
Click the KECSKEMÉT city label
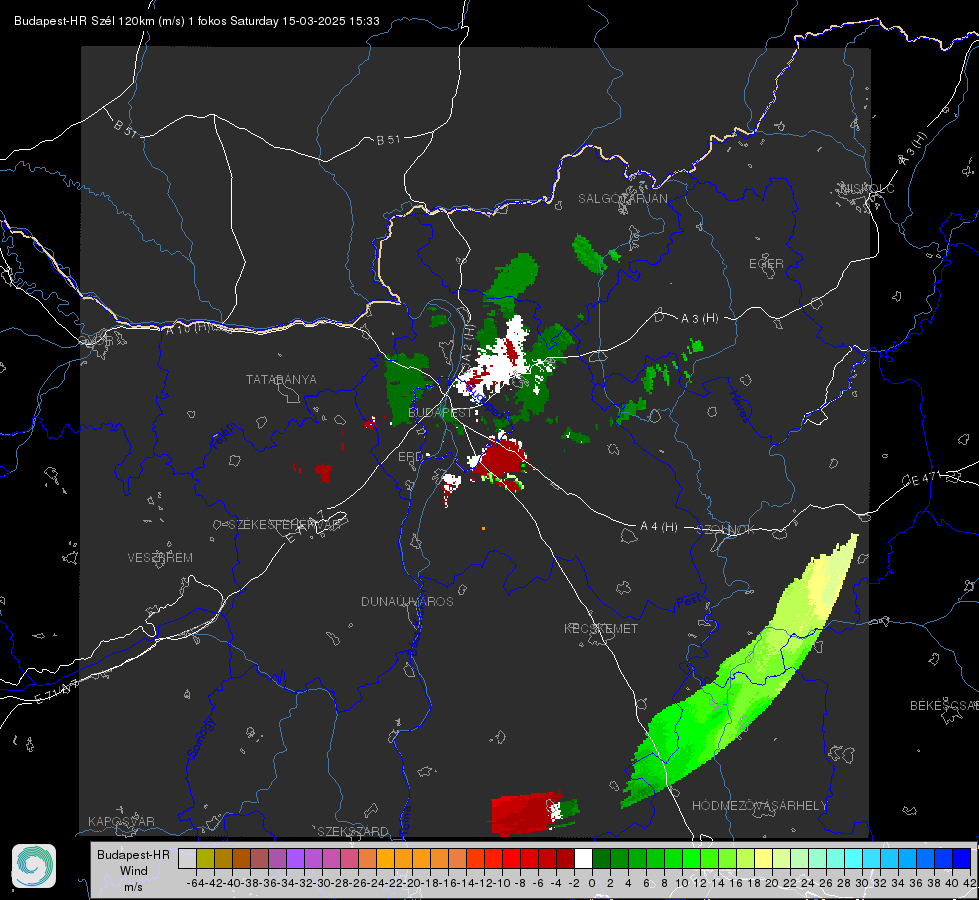click(x=601, y=628)
